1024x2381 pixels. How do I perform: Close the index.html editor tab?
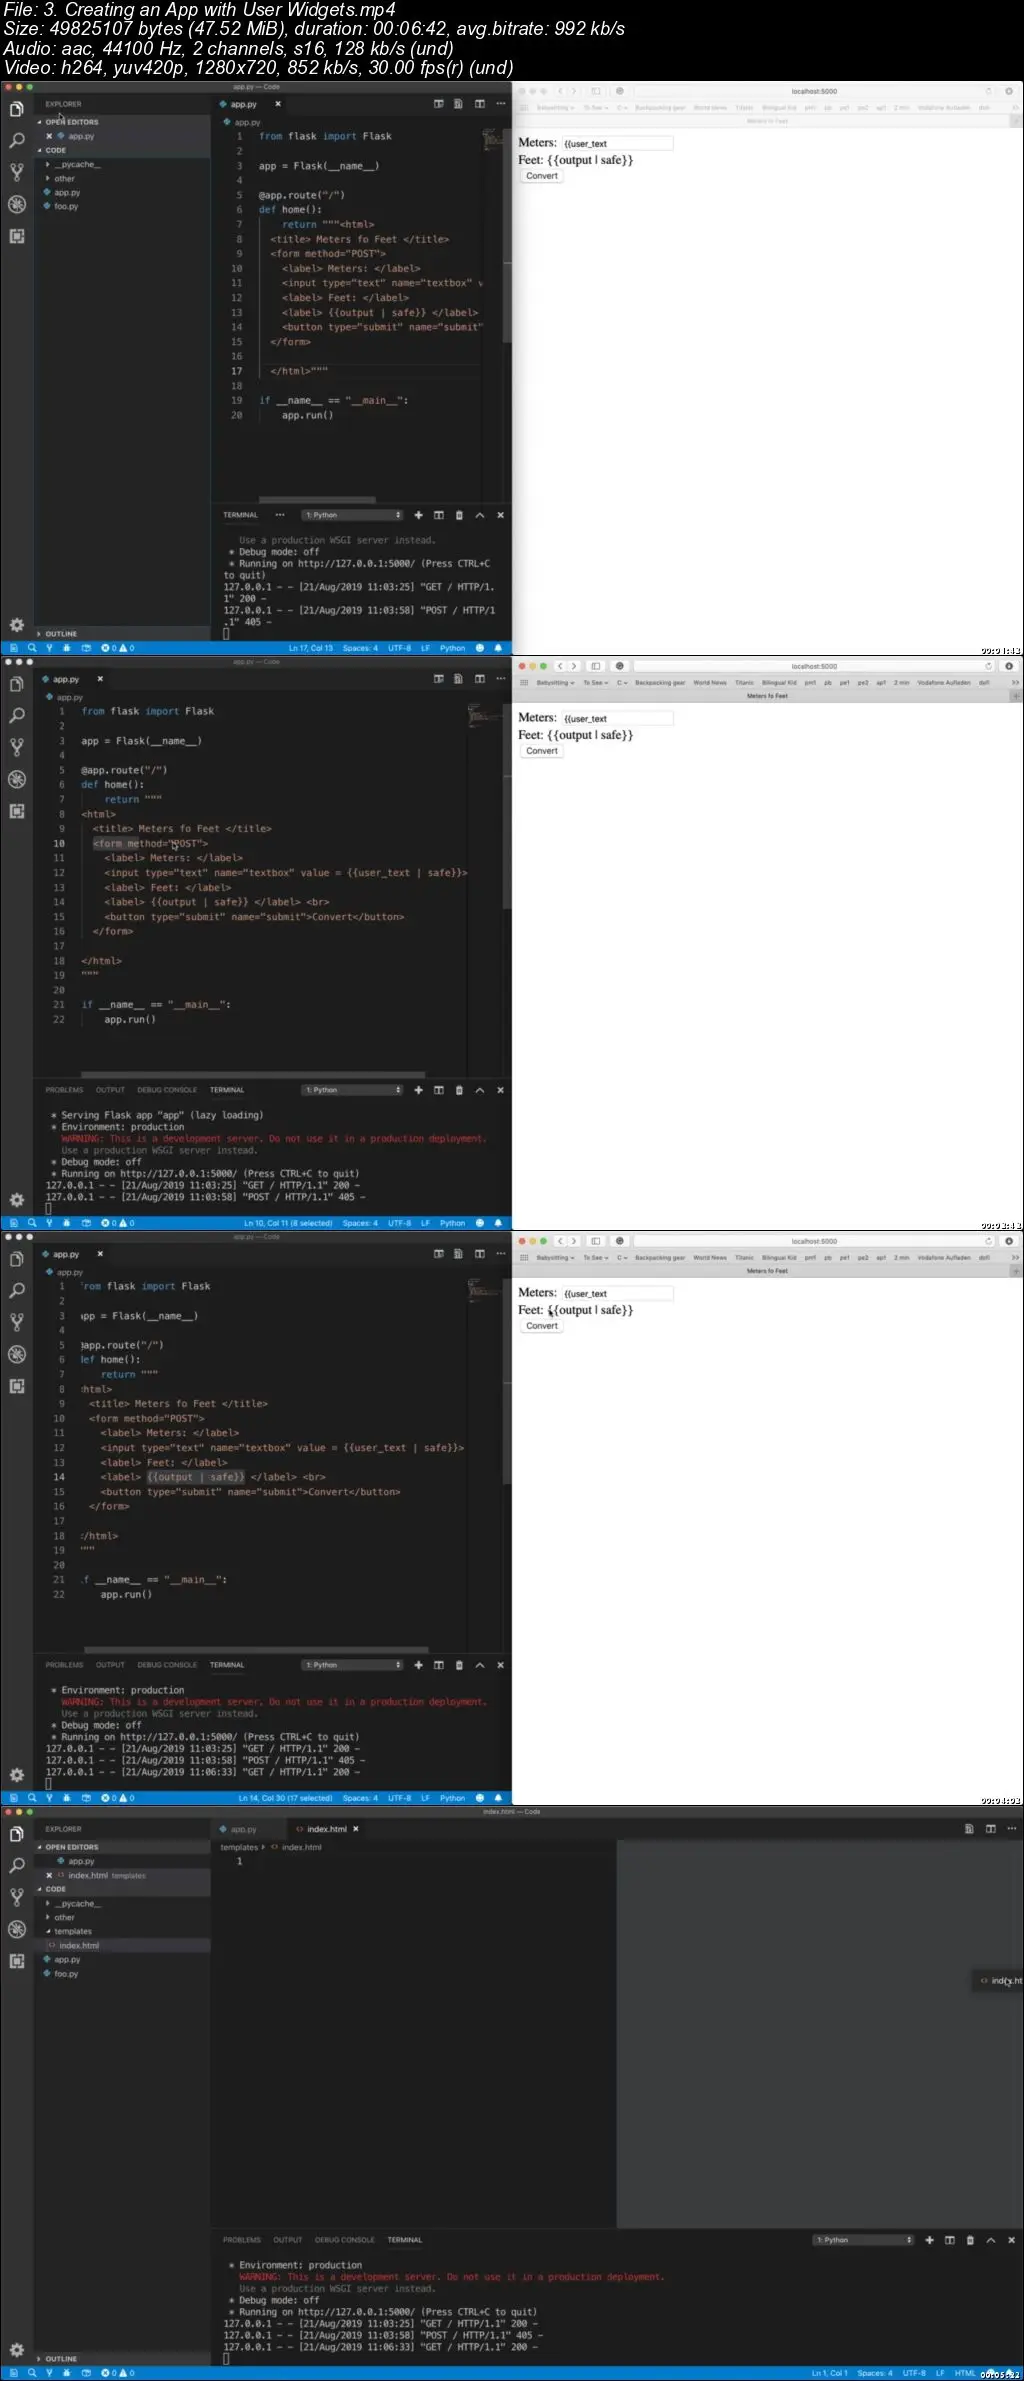click(x=355, y=1829)
